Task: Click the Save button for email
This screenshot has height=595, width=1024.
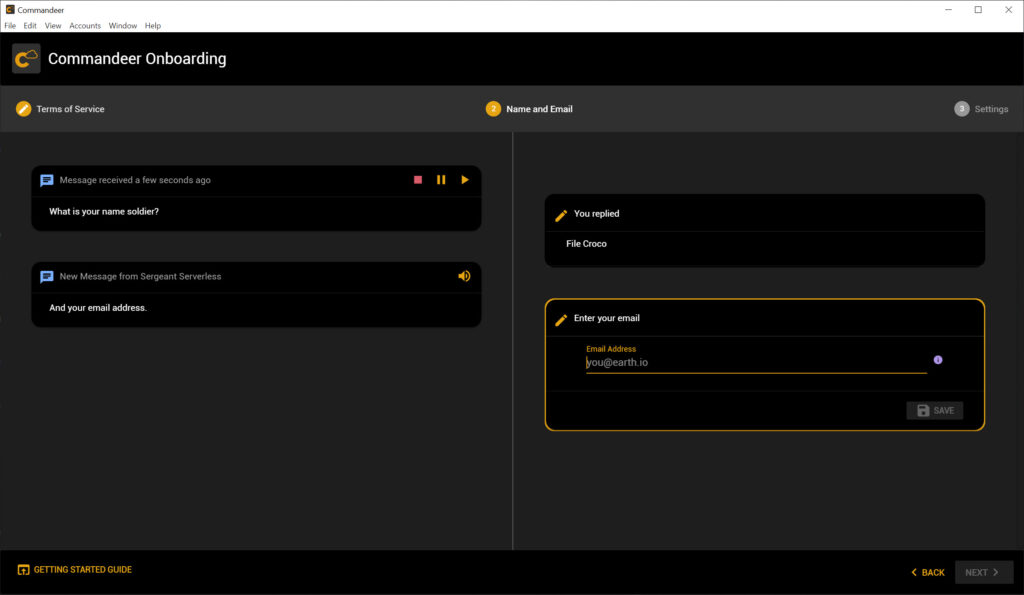Action: click(x=935, y=410)
